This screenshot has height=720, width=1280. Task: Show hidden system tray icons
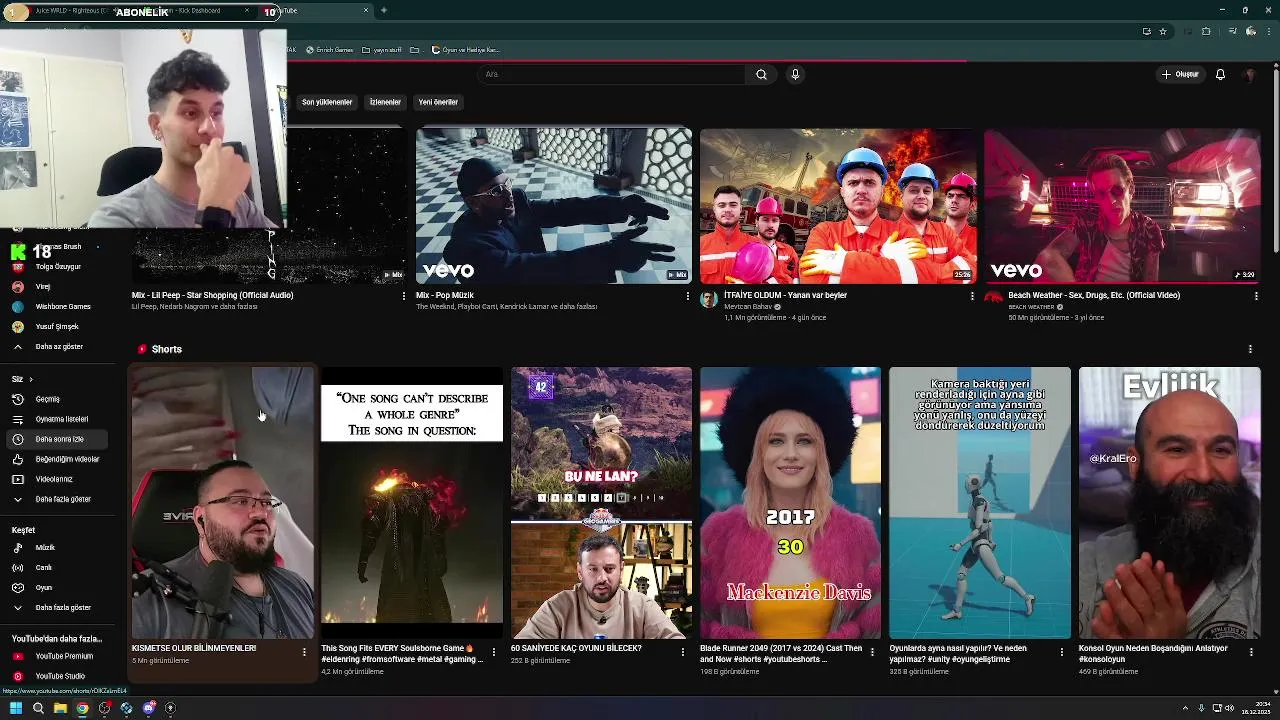(1186, 708)
